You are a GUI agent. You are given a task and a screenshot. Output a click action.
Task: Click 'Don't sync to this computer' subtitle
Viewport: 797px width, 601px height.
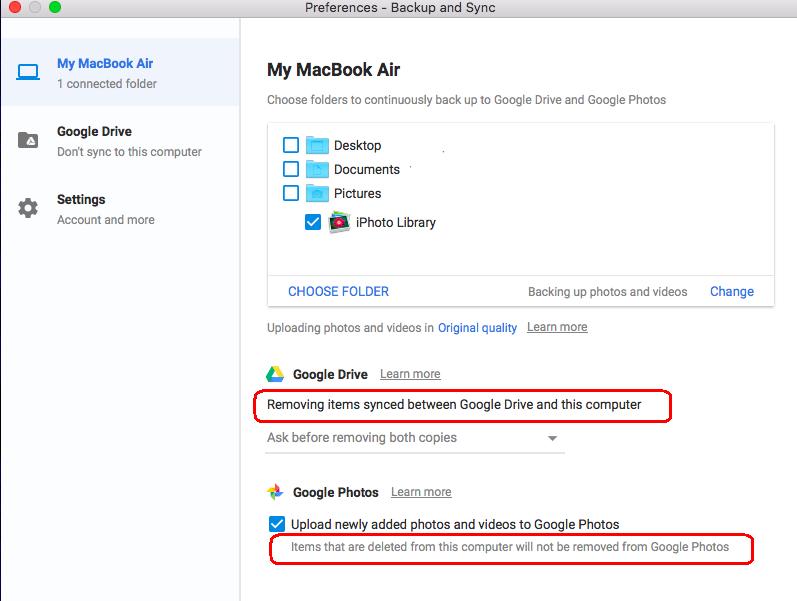click(129, 152)
